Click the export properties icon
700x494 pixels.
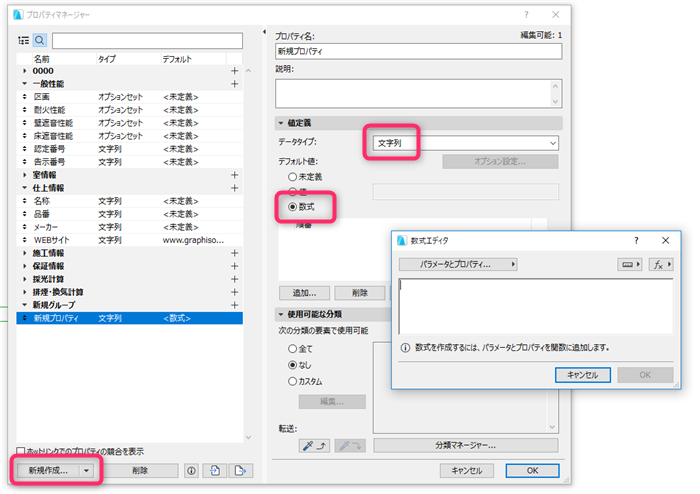(240, 470)
